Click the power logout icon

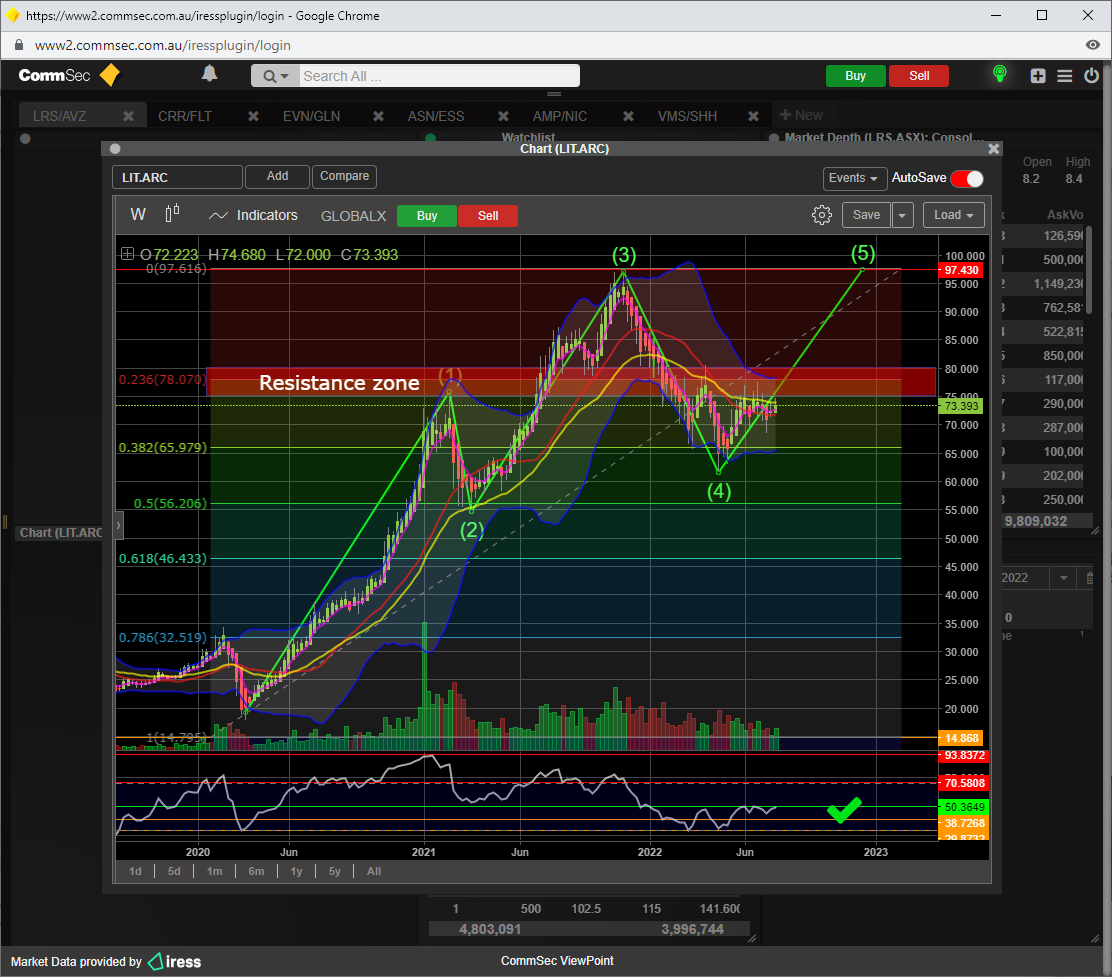[x=1091, y=75]
